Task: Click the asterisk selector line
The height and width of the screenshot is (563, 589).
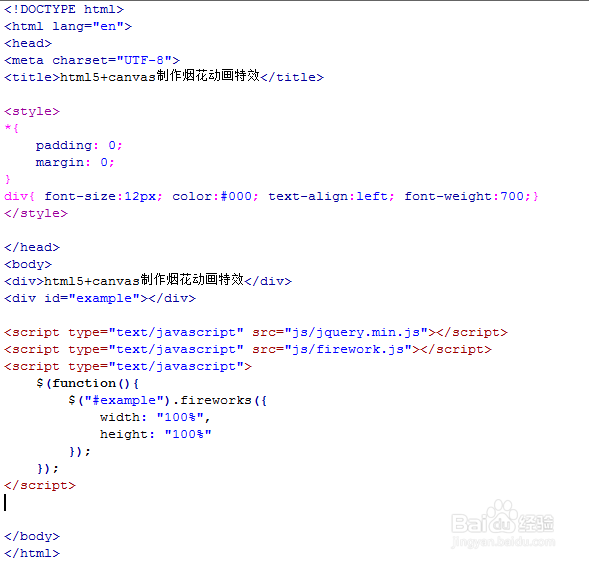Action: pos(11,128)
